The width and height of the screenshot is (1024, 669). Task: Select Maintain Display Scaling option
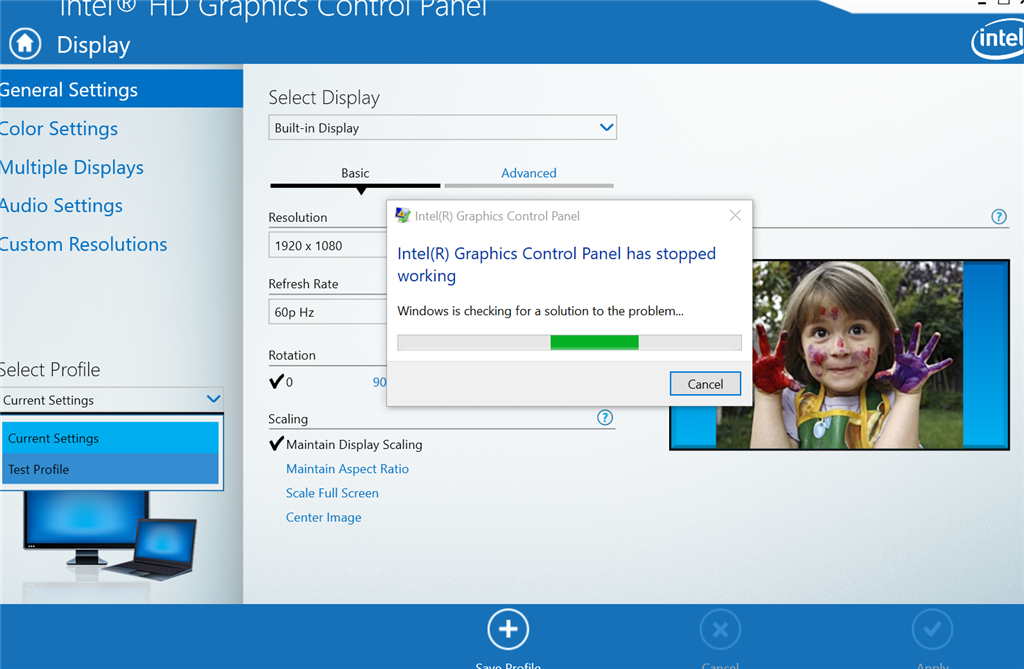(346, 444)
